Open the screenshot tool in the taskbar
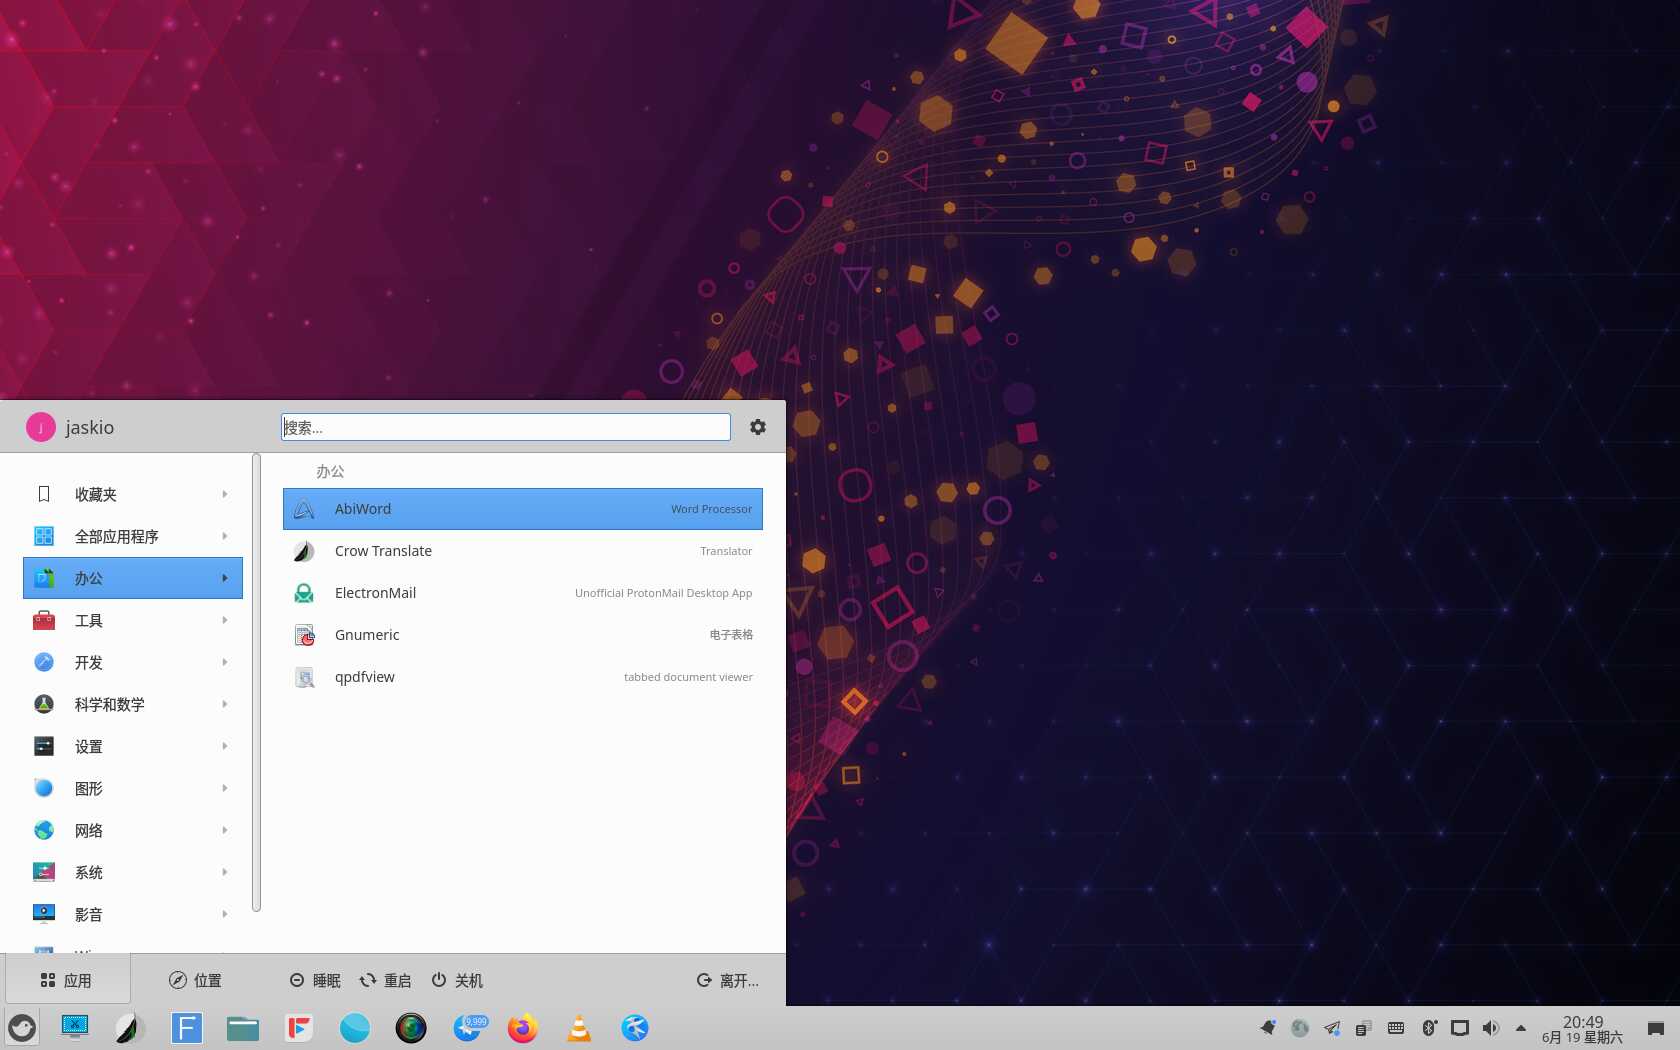 tap(75, 1028)
